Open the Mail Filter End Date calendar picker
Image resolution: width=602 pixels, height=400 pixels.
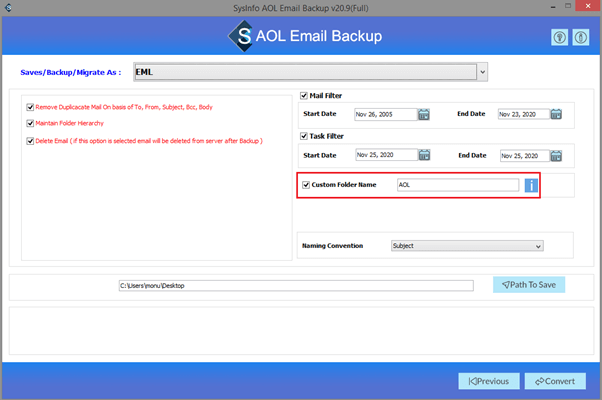(x=556, y=114)
